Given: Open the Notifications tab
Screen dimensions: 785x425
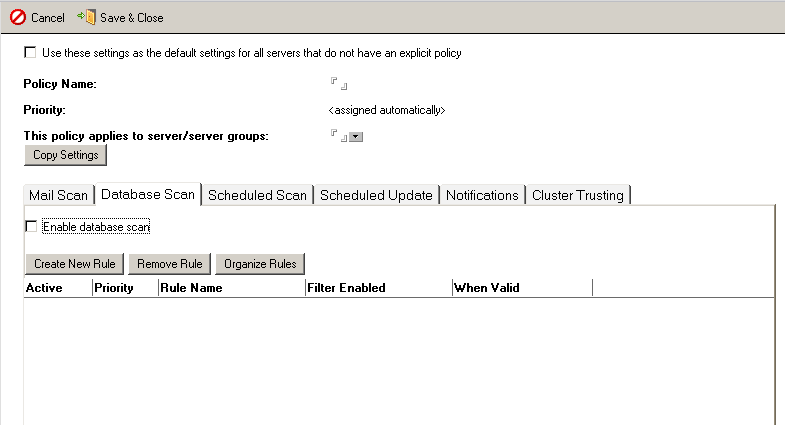Looking at the screenshot, I should click(482, 195).
